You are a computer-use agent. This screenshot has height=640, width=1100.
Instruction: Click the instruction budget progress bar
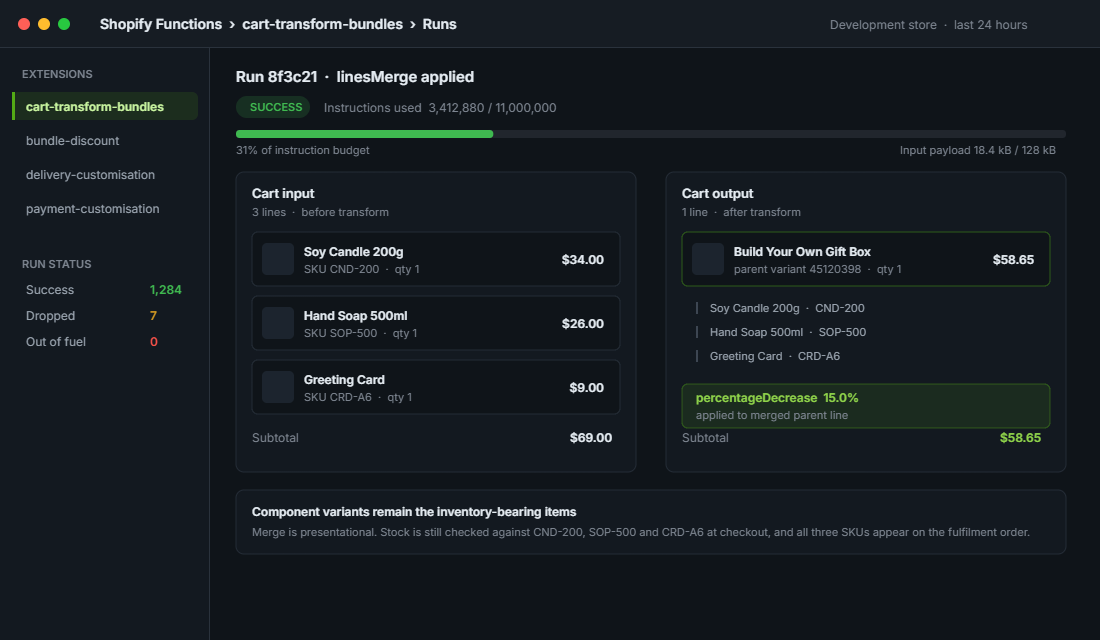pos(651,134)
